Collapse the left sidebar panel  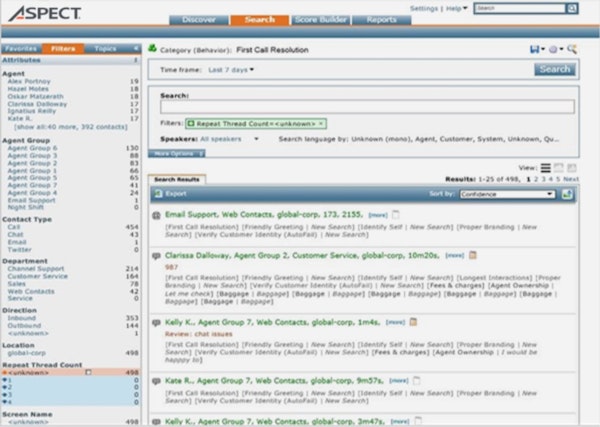(136, 48)
